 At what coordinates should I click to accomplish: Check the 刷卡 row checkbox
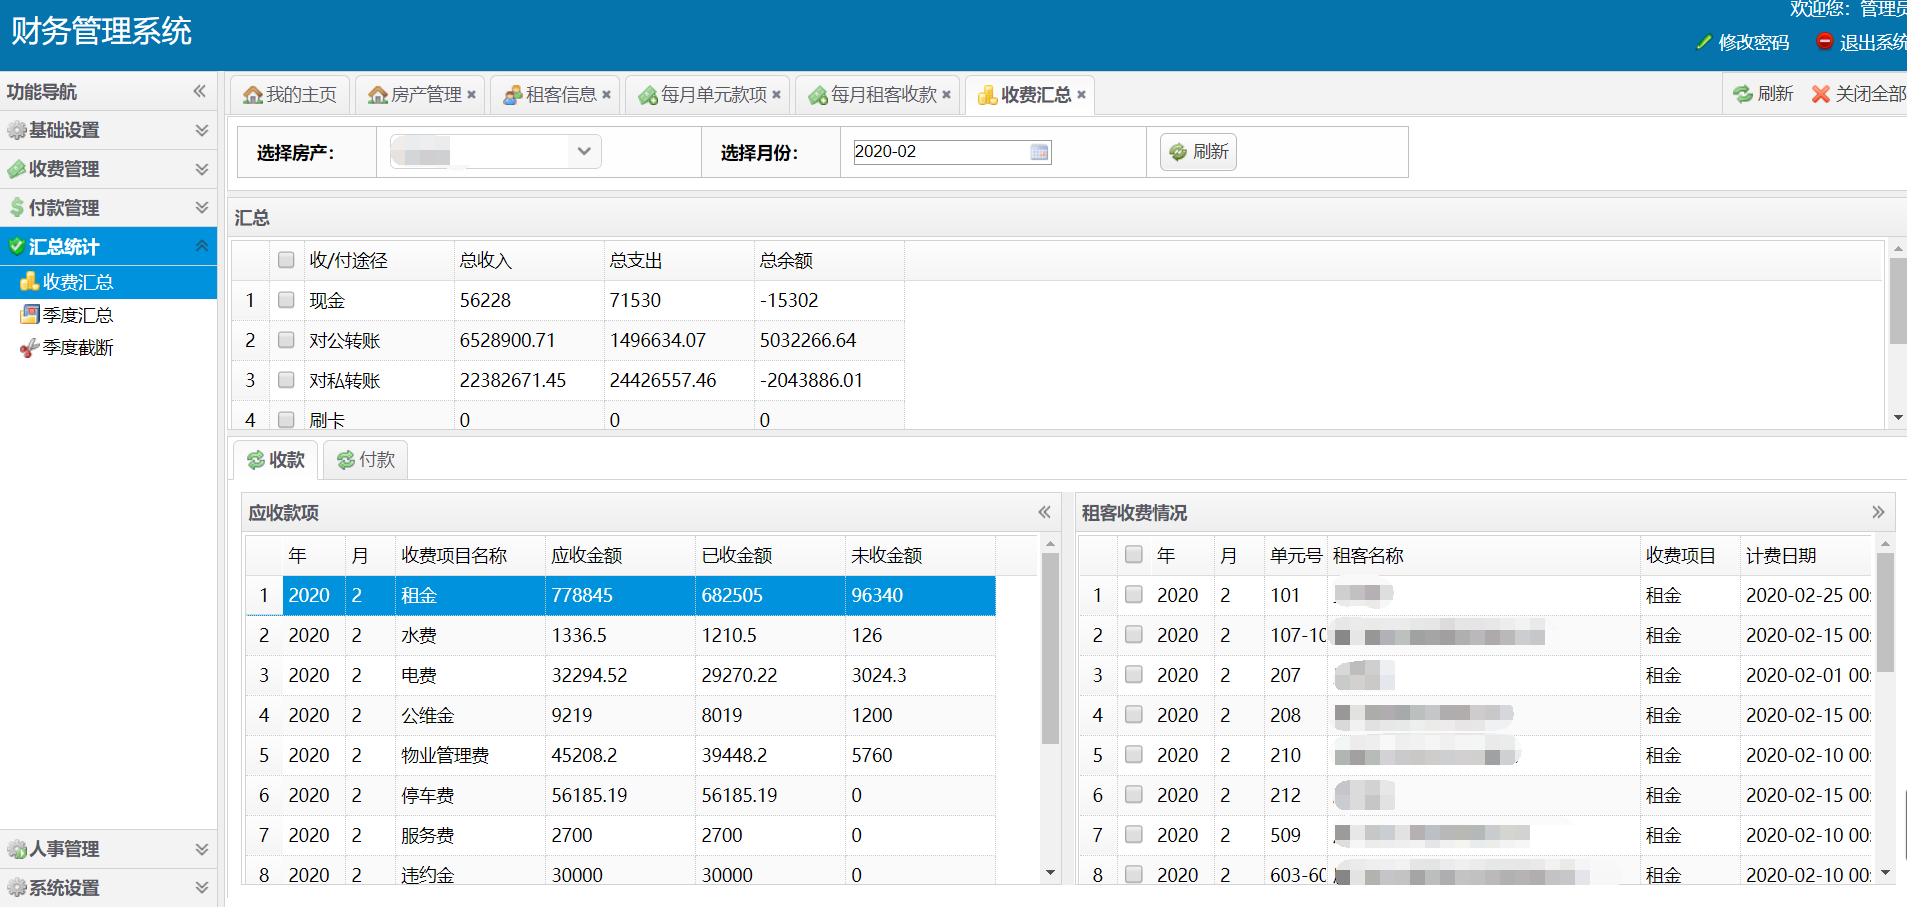286,420
